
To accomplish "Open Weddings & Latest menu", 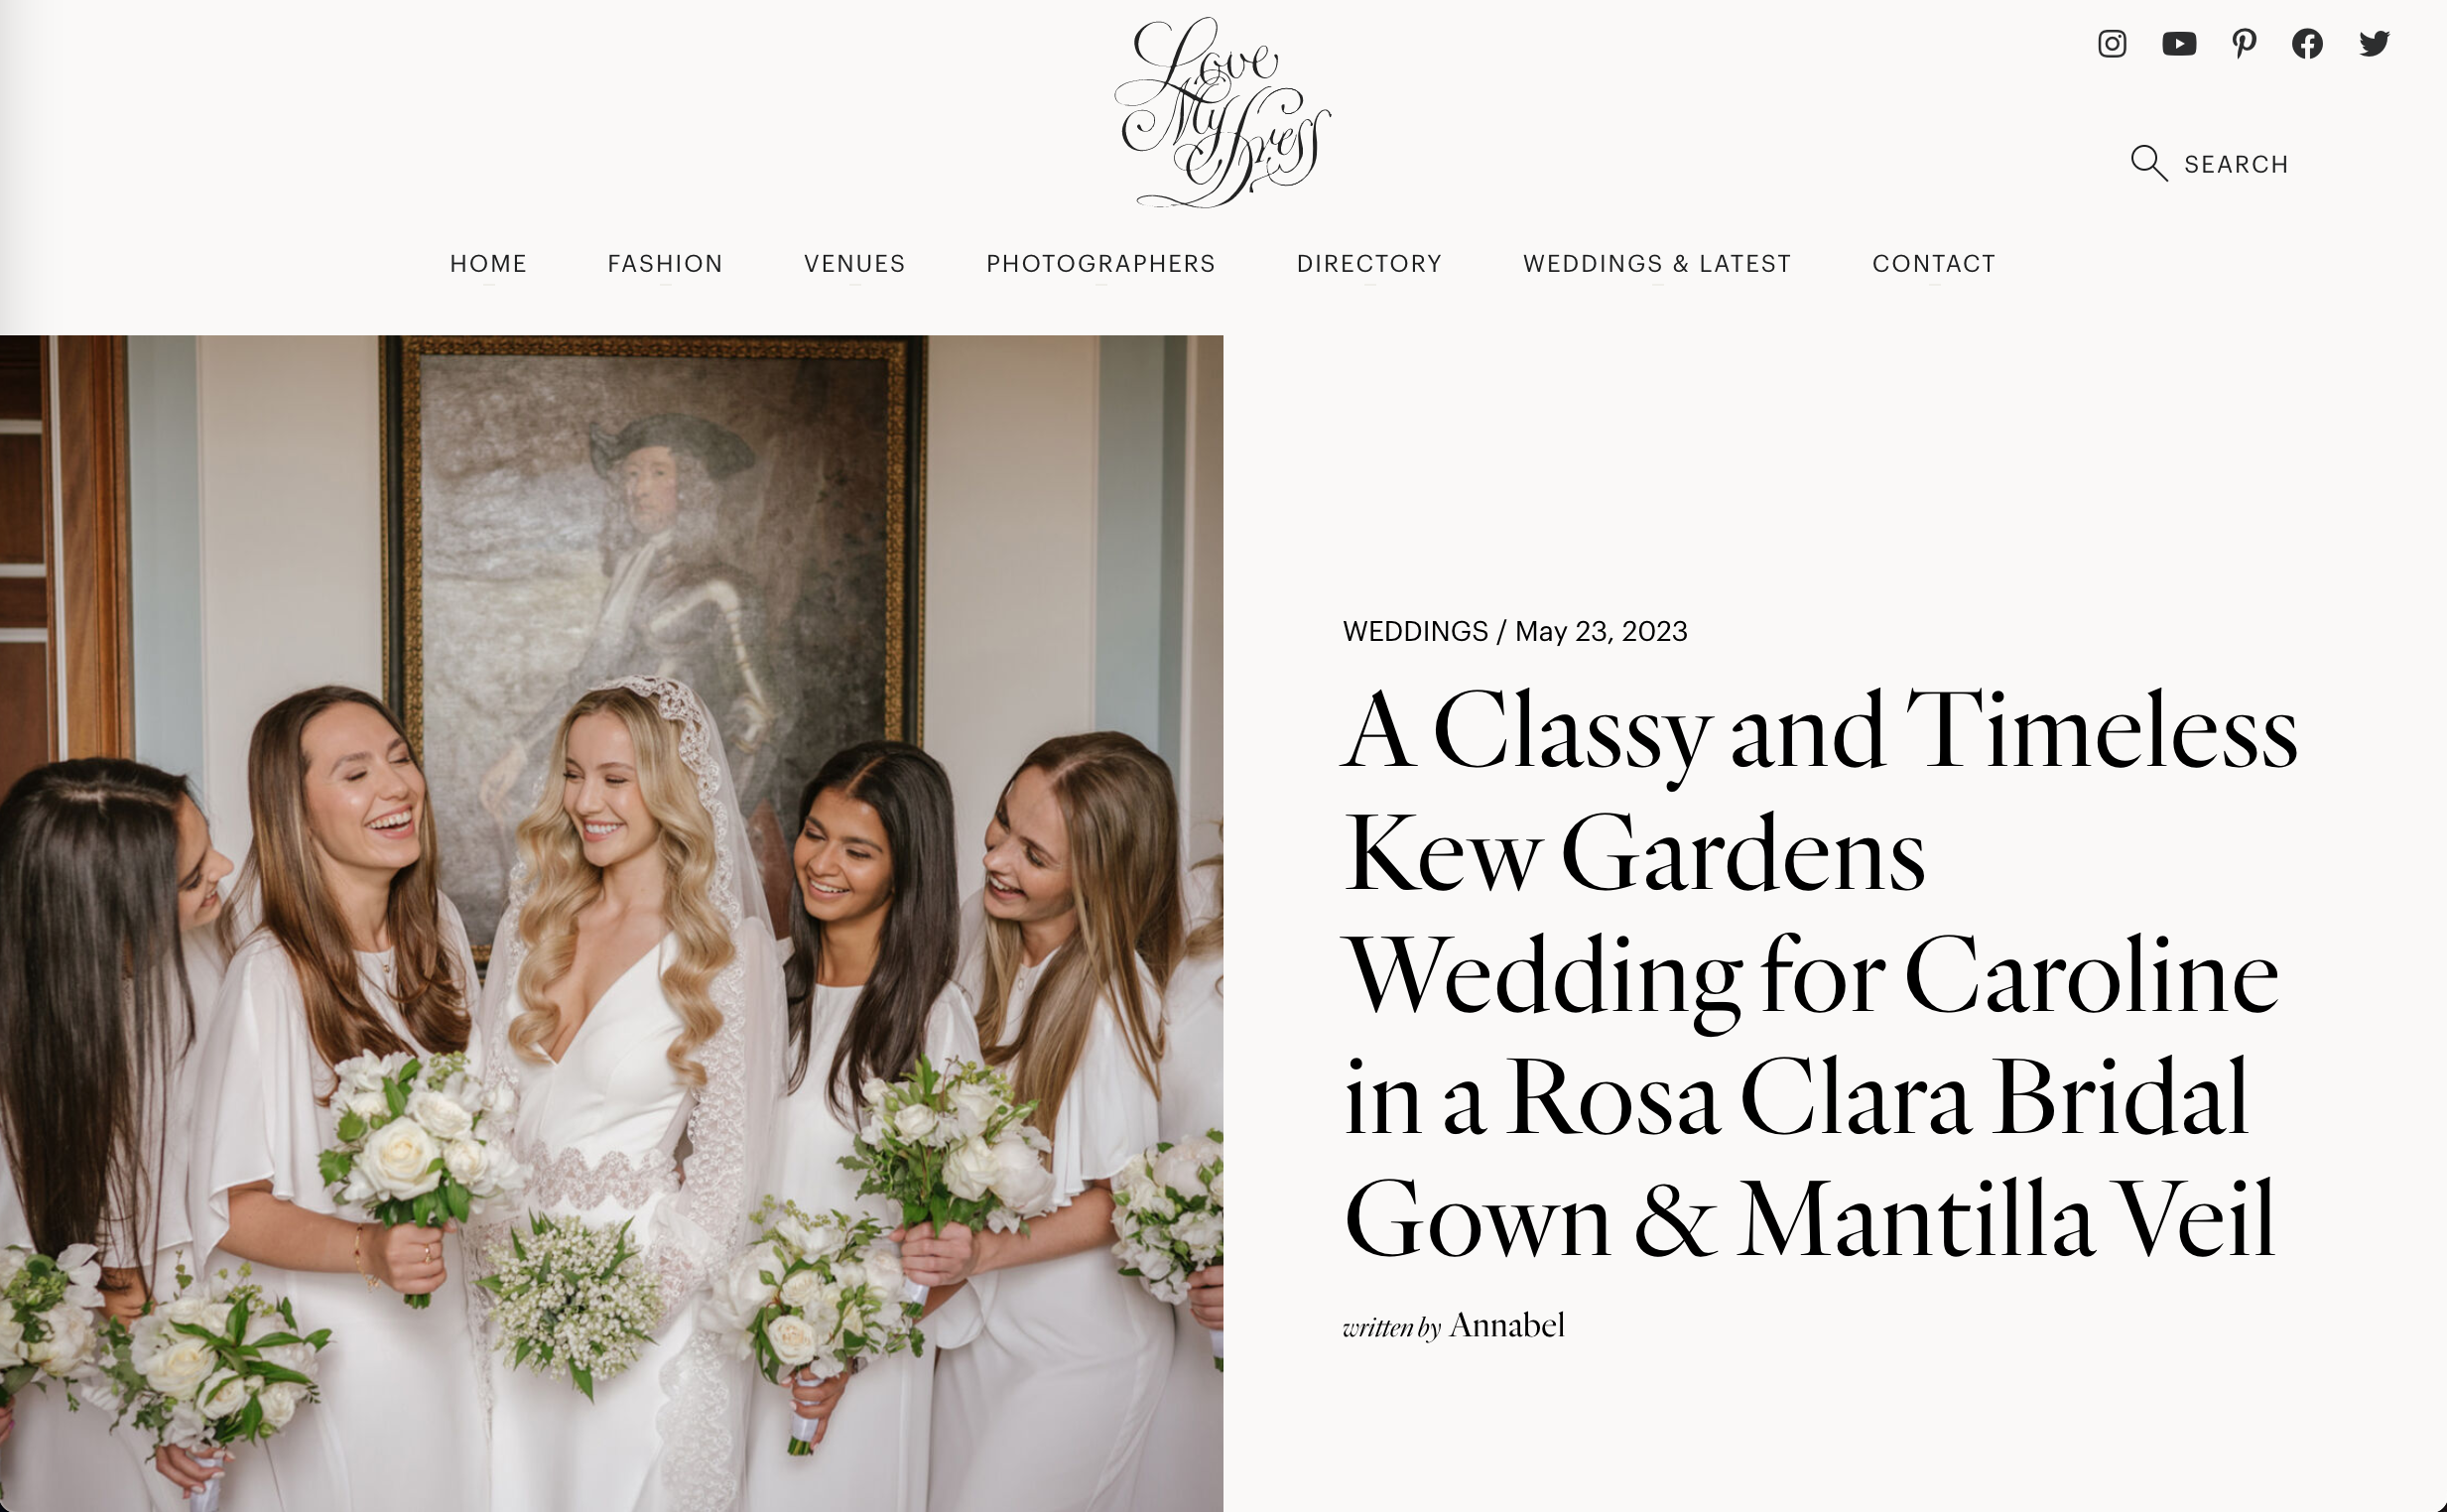I will 1656,264.
